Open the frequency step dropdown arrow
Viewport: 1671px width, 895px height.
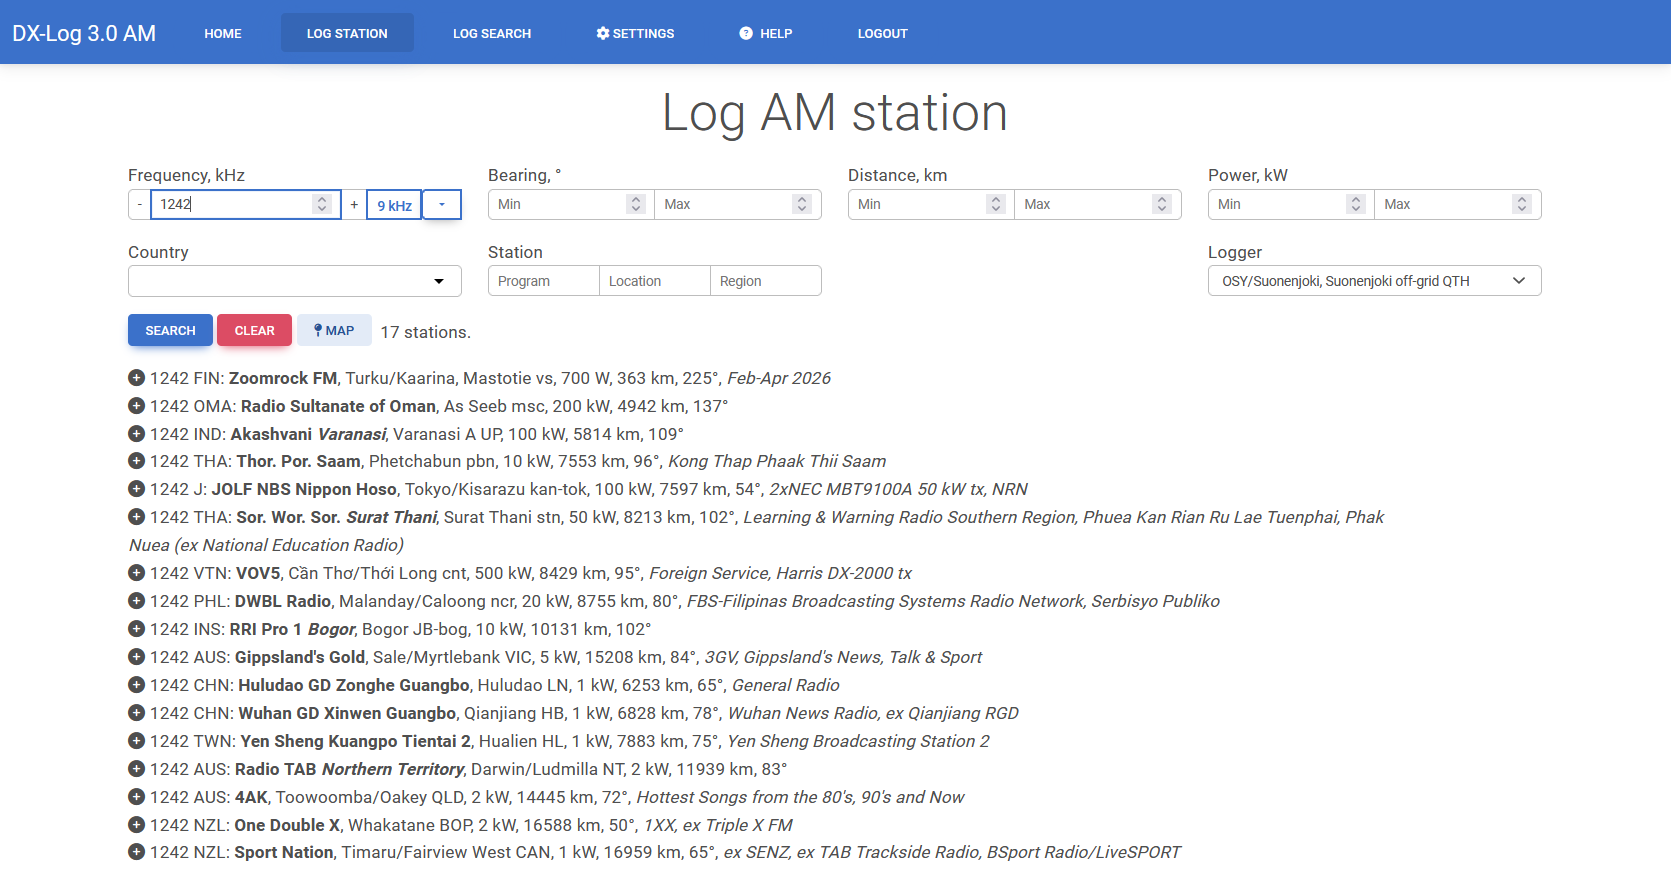point(442,205)
